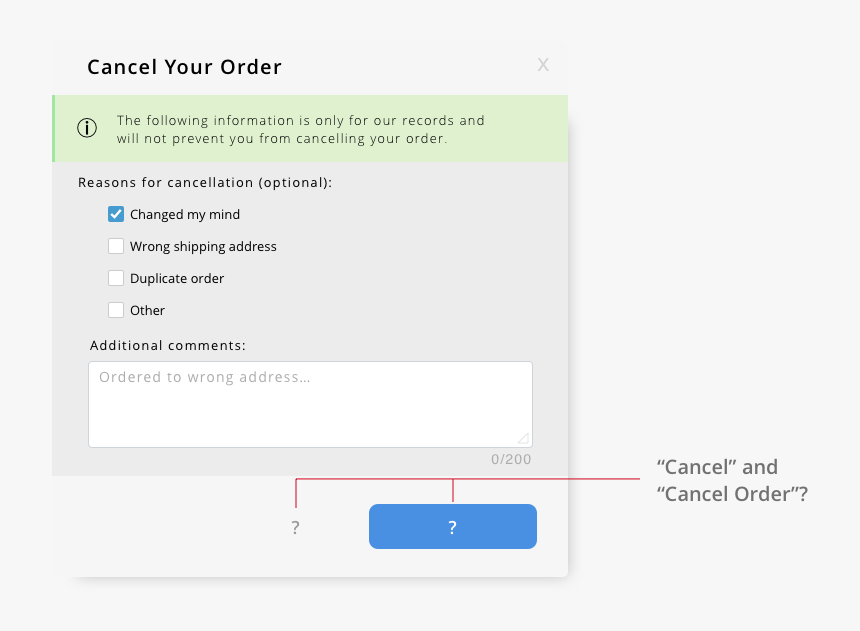Screen dimensions: 860x631
Task: Close the Cancel Your Order dialog
Action: coord(543,65)
